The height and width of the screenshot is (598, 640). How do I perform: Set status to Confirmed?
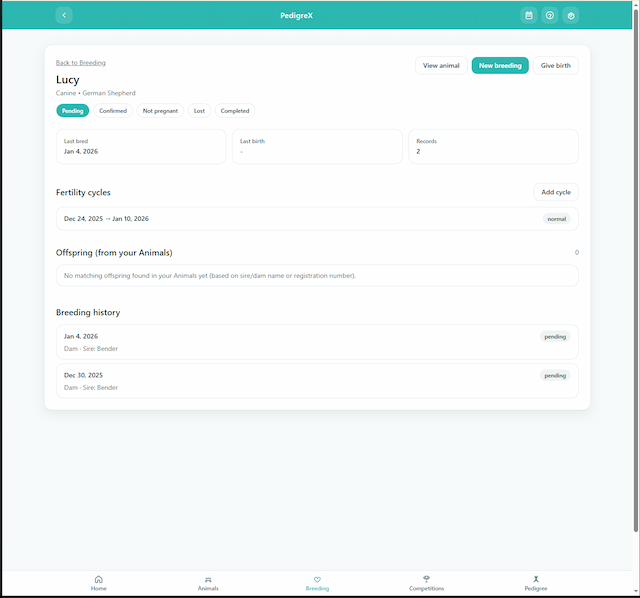pyautogui.click(x=113, y=111)
